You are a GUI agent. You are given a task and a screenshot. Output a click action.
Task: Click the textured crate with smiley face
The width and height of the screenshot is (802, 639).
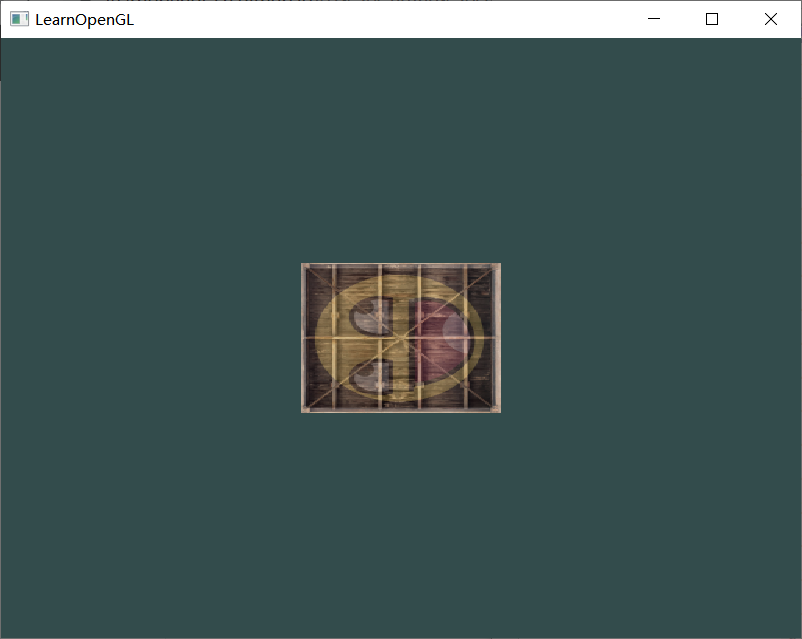click(x=401, y=338)
